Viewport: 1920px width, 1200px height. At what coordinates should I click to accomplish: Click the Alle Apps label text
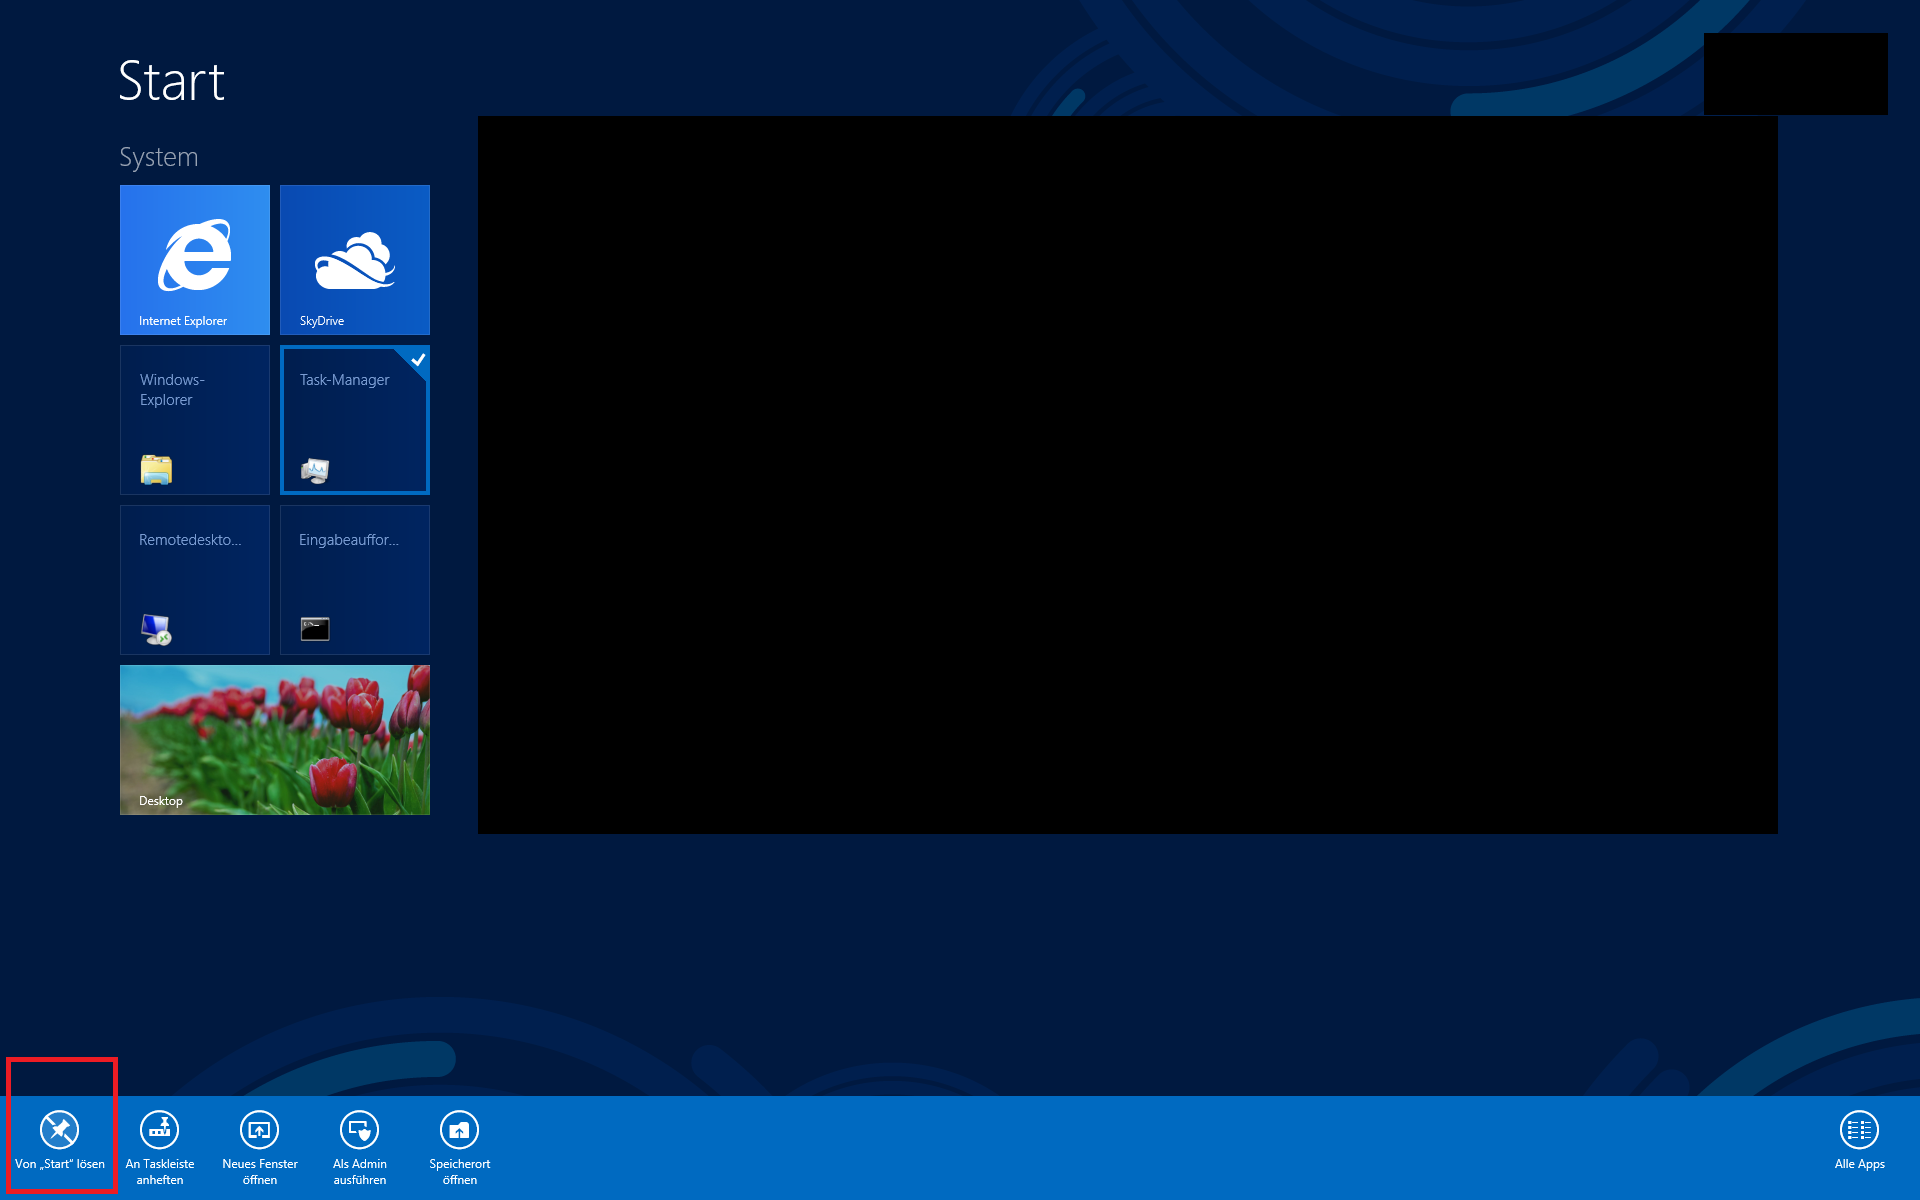click(1859, 1164)
